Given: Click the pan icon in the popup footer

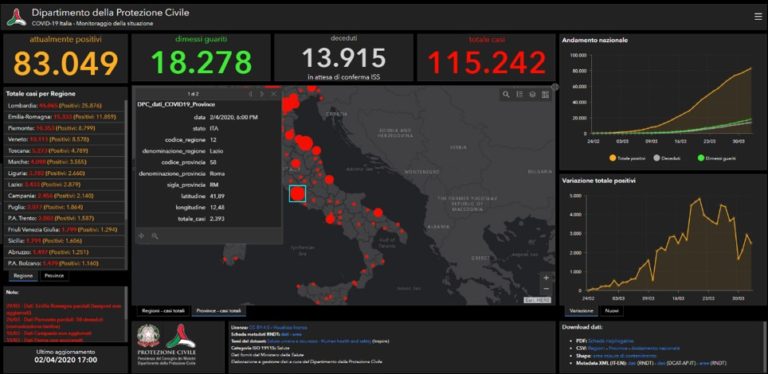Looking at the screenshot, I should click(x=142, y=236).
